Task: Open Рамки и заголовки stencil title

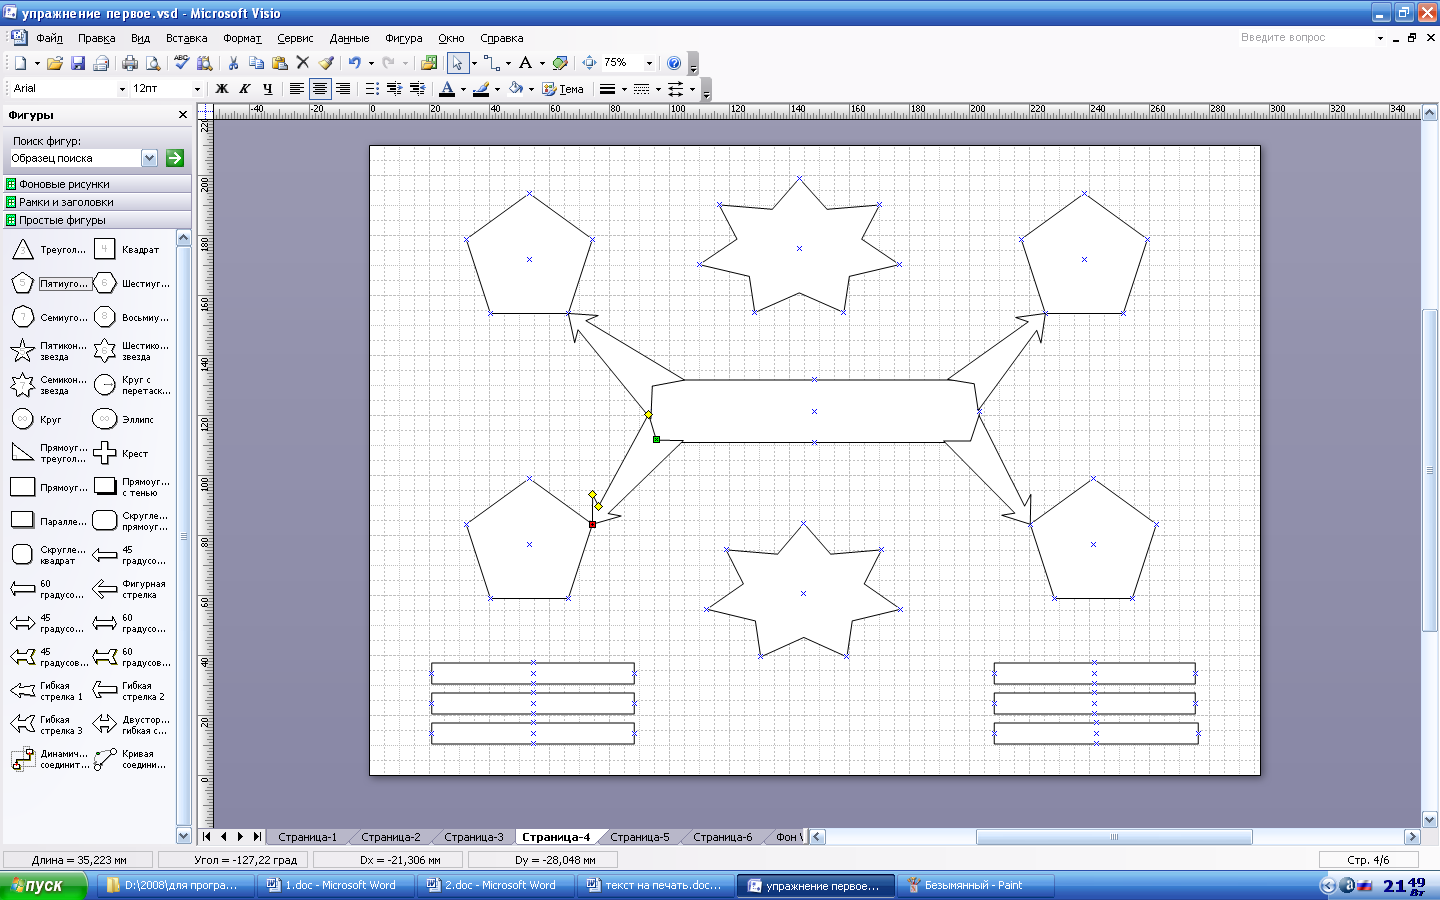Action: pos(96,202)
